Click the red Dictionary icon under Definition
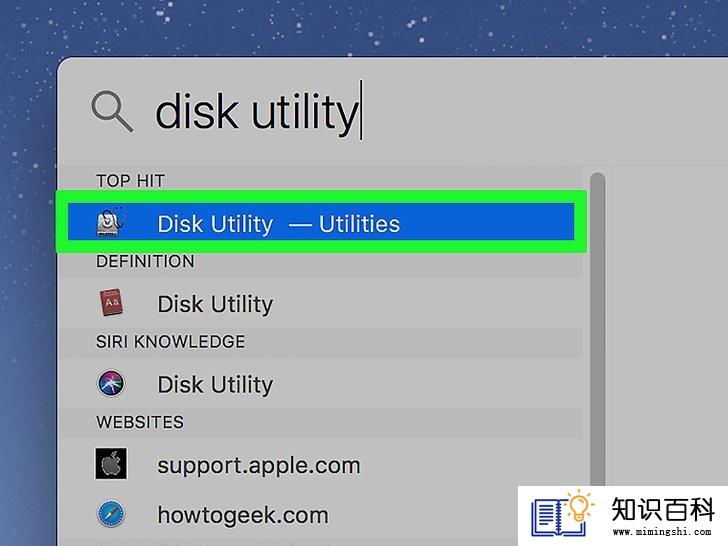The height and width of the screenshot is (546, 728). tap(111, 302)
